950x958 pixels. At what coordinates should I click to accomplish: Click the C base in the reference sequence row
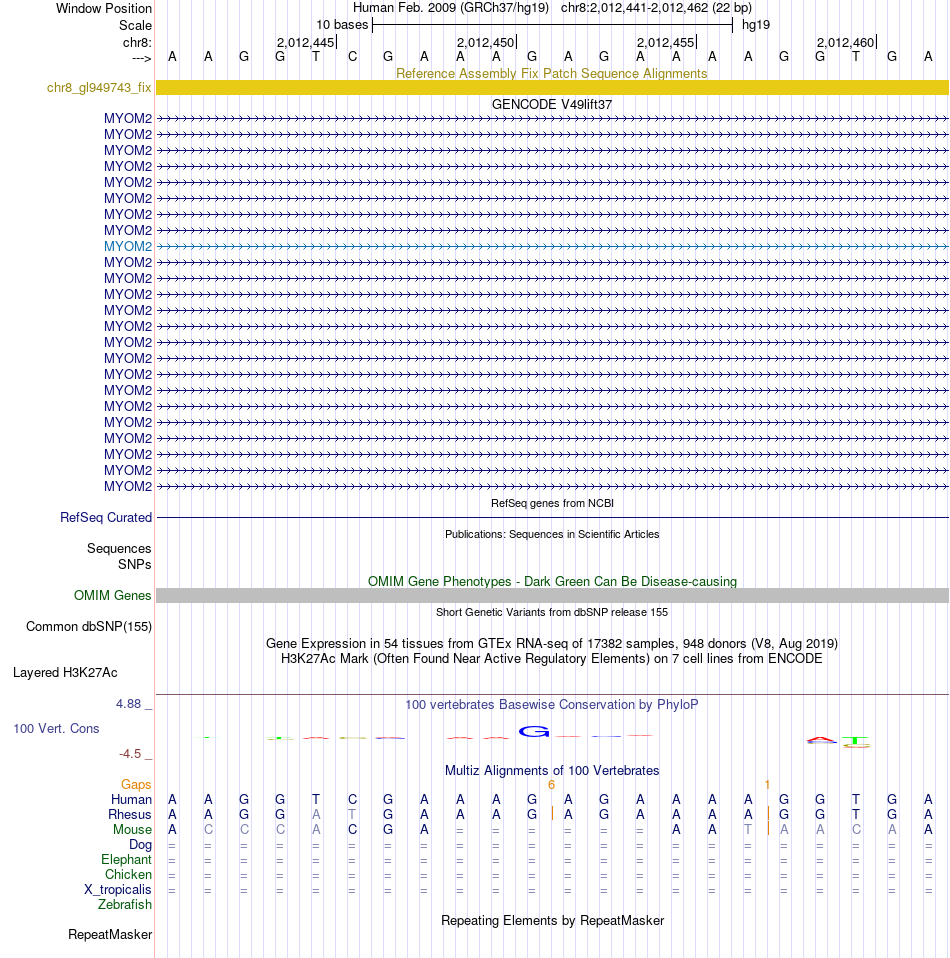[x=352, y=57]
